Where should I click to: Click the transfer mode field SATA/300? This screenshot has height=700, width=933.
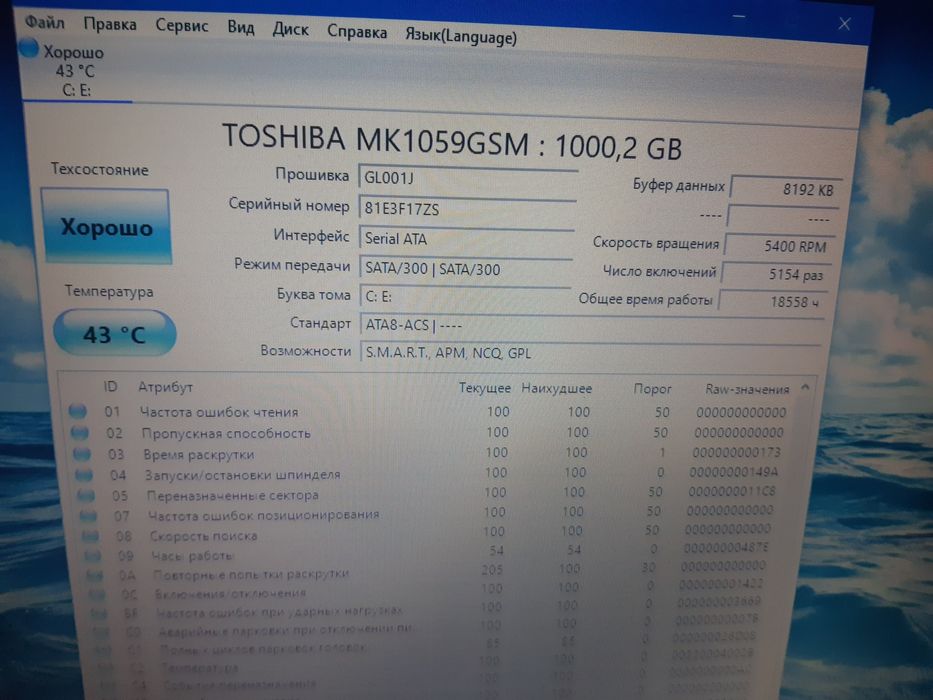pyautogui.click(x=466, y=268)
